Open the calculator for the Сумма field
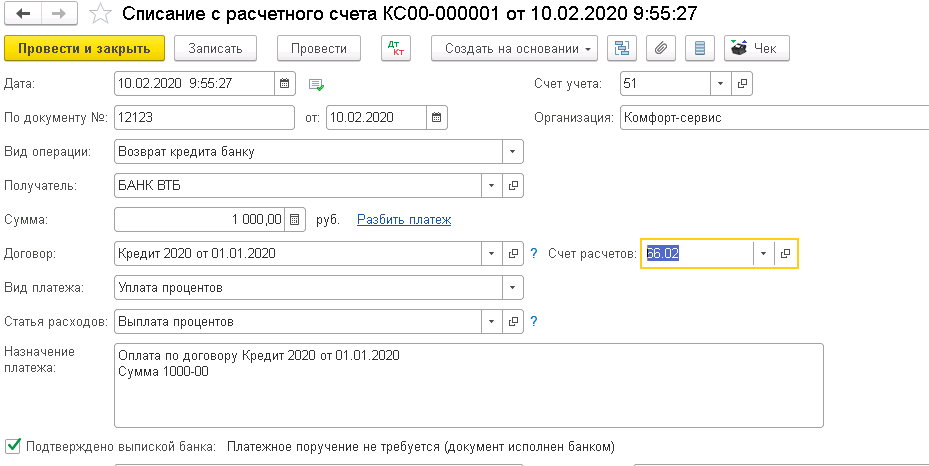Image resolution: width=929 pixels, height=466 pixels. [294, 220]
